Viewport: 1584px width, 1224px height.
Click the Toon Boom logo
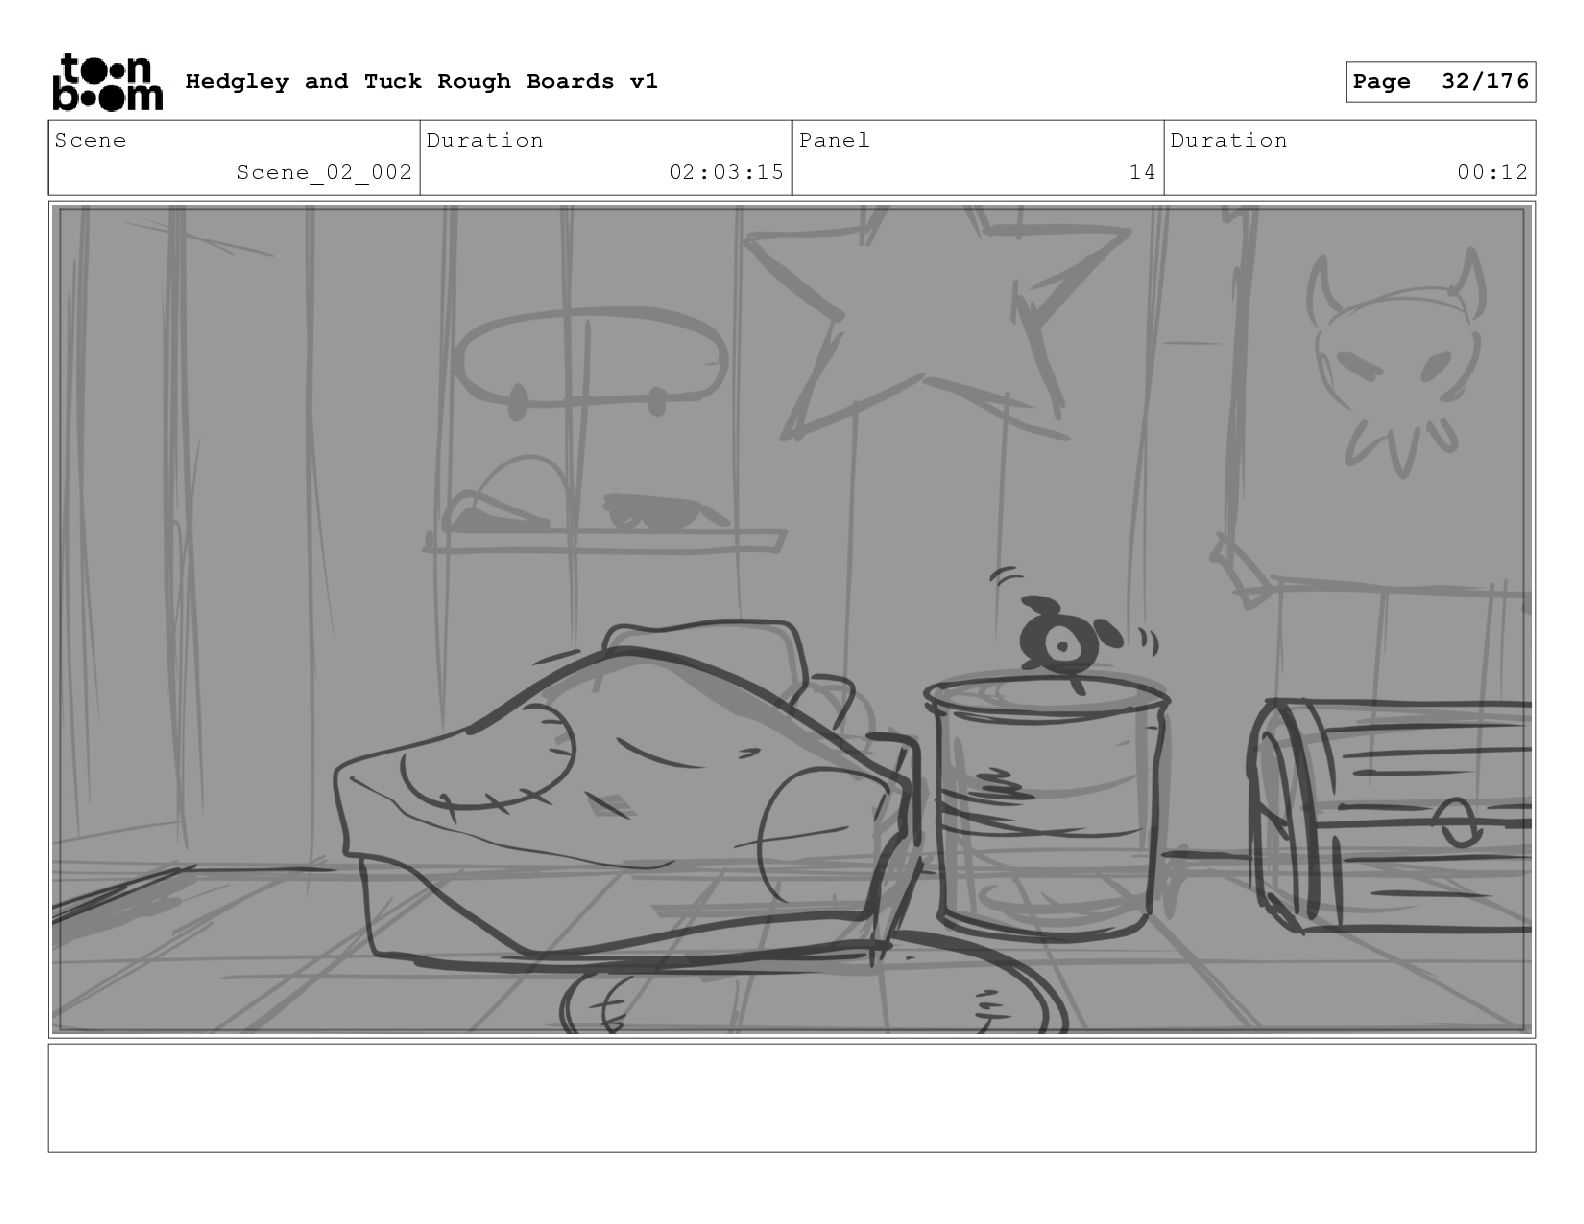107,82
